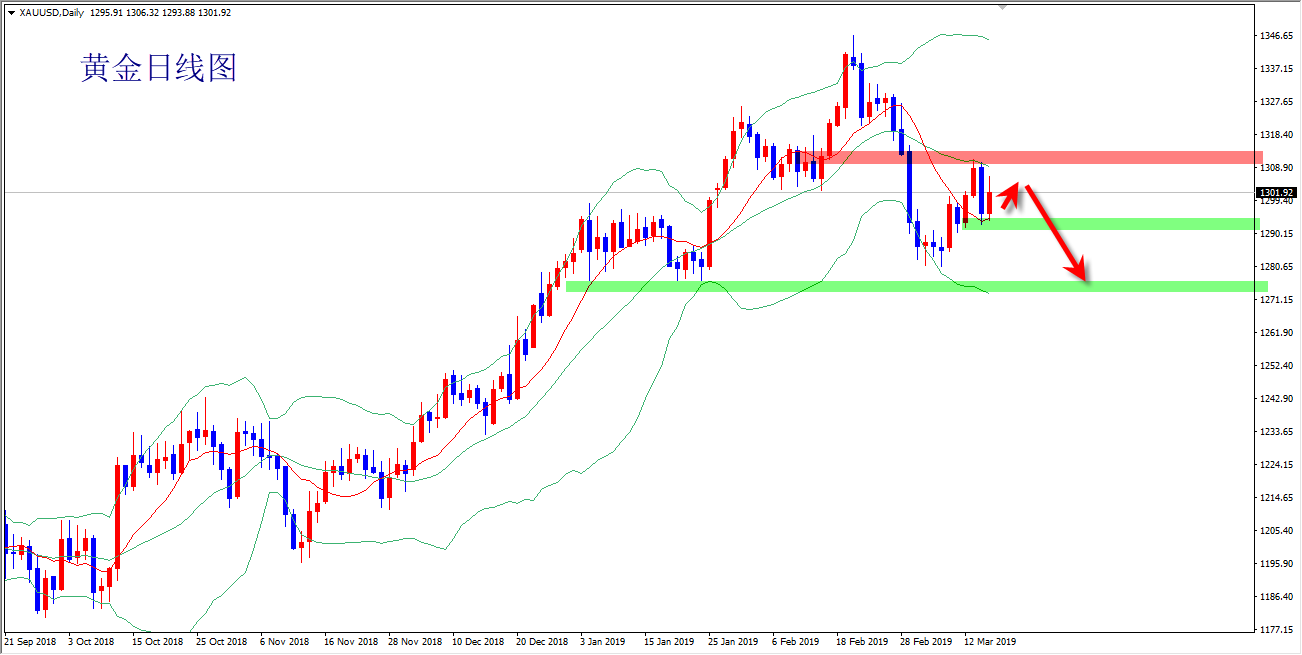Image resolution: width=1302 pixels, height=655 pixels.
Task: Click the latest red candle at right edge
Action: [x=990, y=203]
